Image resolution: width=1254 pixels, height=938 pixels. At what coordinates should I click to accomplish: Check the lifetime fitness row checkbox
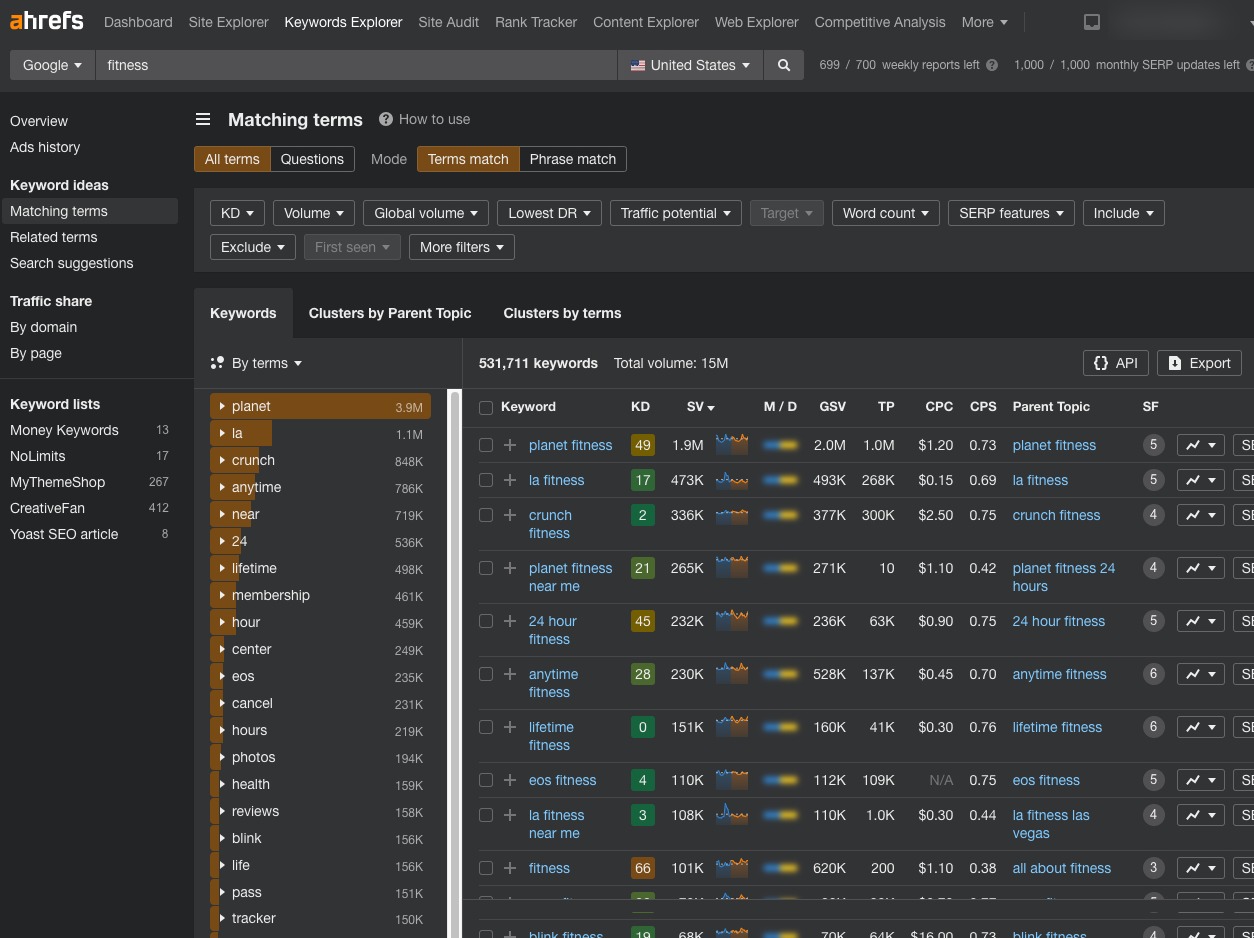[486, 727]
